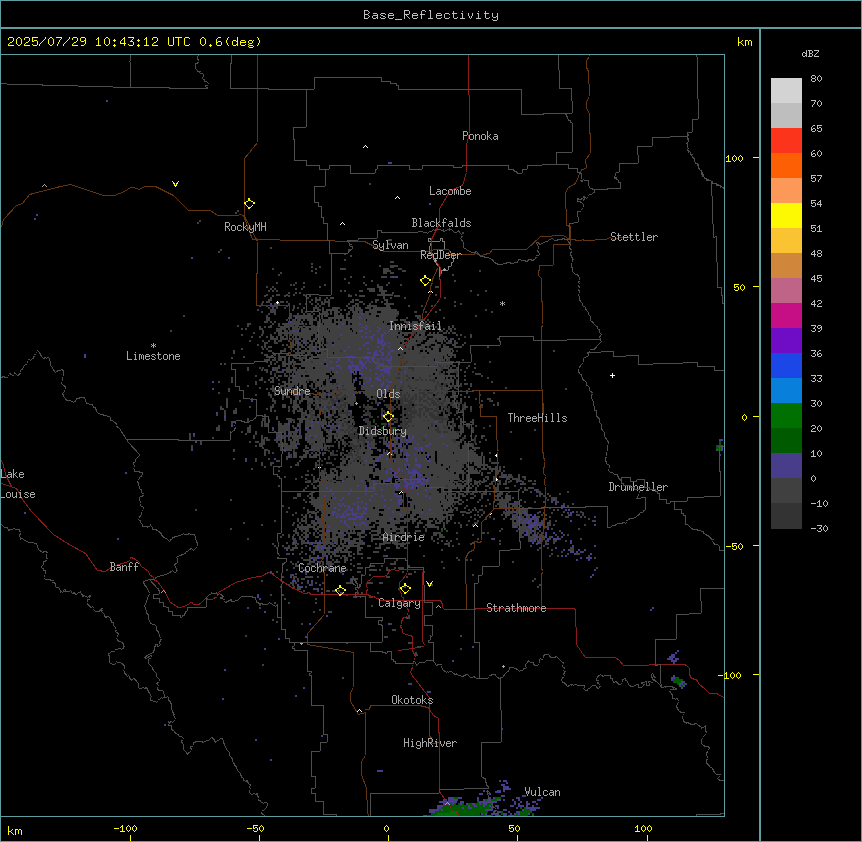The width and height of the screenshot is (862, 842).
Task: Click the Cochrane label
Action: [322, 568]
